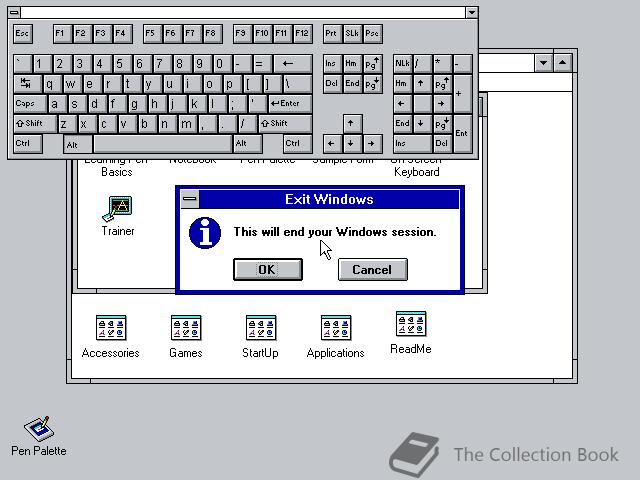Toggle the left Ctrl key
640x480 pixels.
(x=28, y=144)
